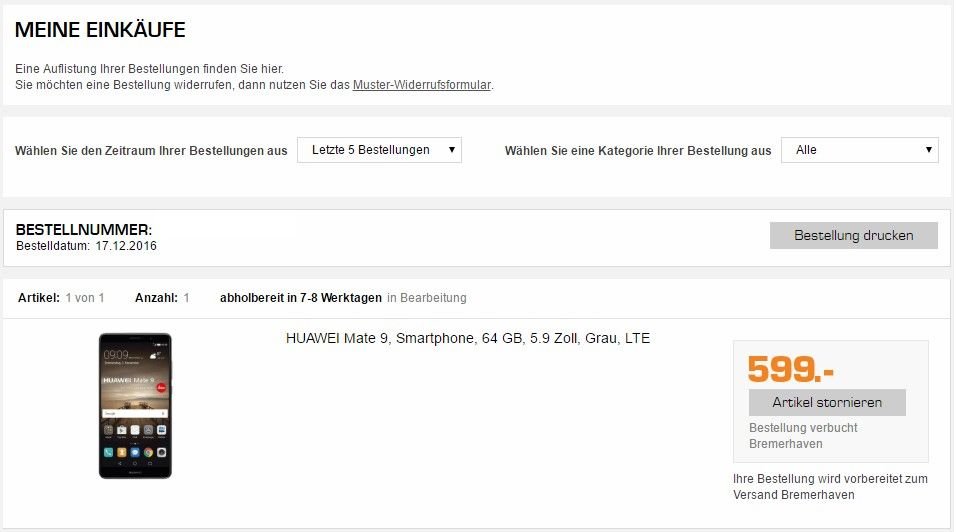Click the Bestellung drucken button
The height and width of the screenshot is (532, 956).
point(853,235)
